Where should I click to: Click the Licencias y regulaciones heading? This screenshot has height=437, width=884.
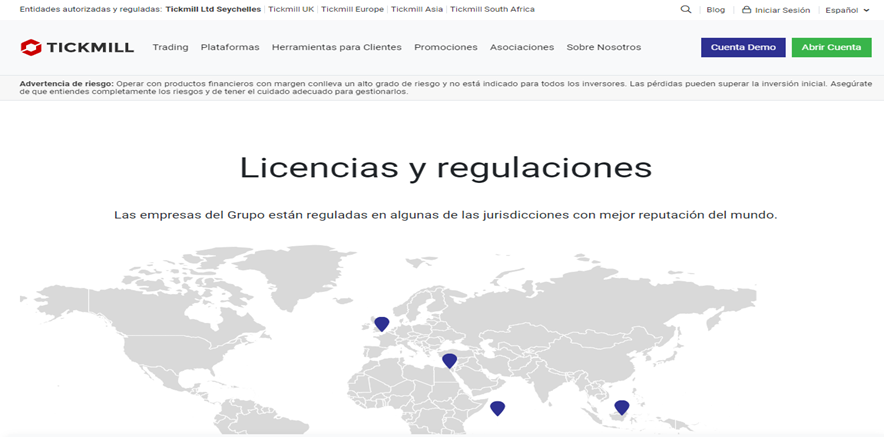tap(446, 168)
